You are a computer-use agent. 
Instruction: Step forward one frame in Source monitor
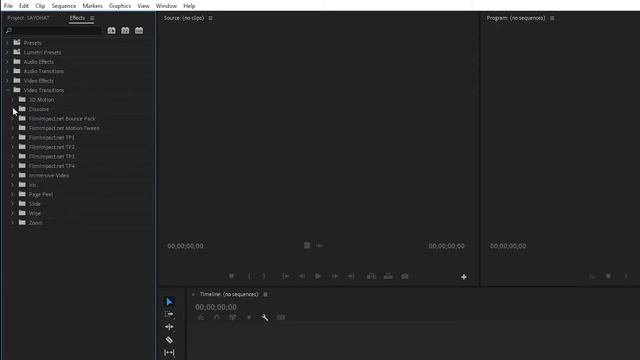point(335,276)
